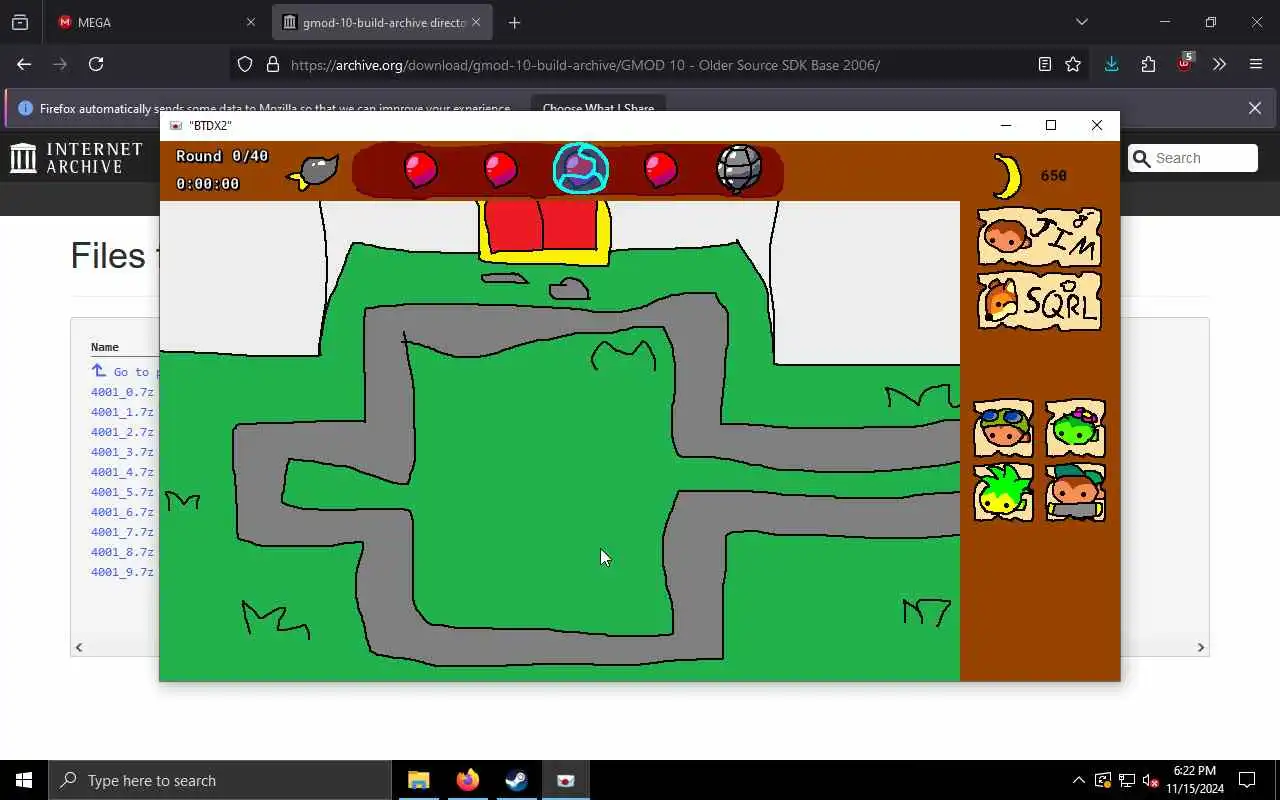The image size is (1280, 800).
Task: Open 4001_5.7z file link
Action: [122, 492]
